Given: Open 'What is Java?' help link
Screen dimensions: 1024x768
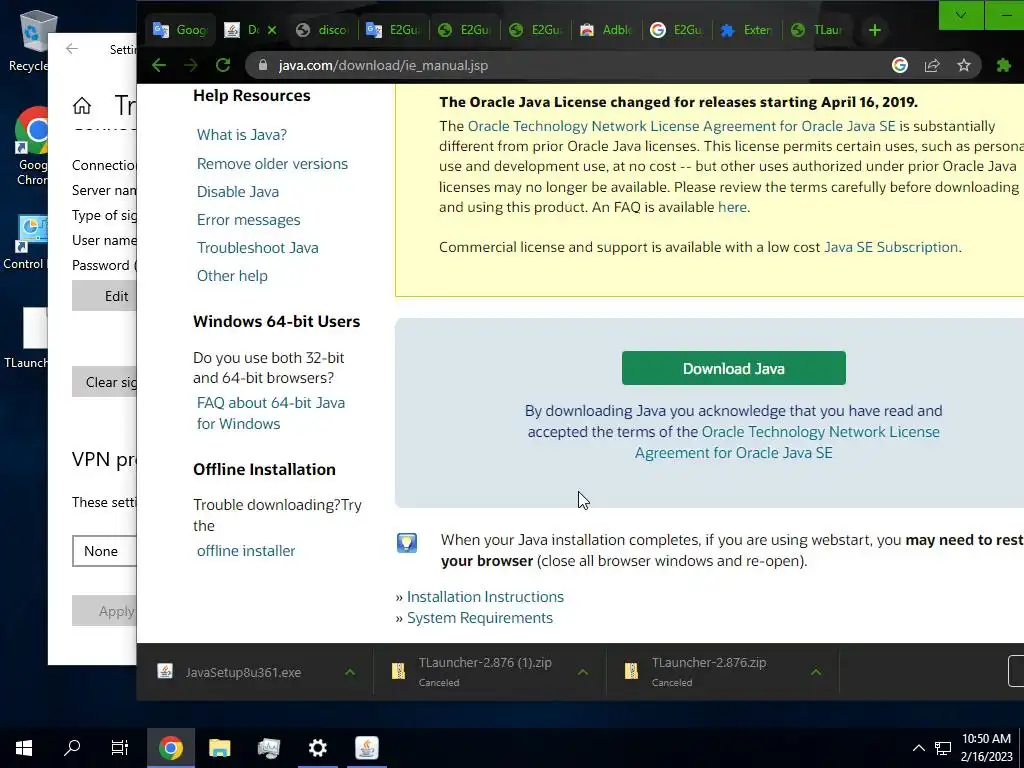Looking at the screenshot, I should click(x=242, y=135).
